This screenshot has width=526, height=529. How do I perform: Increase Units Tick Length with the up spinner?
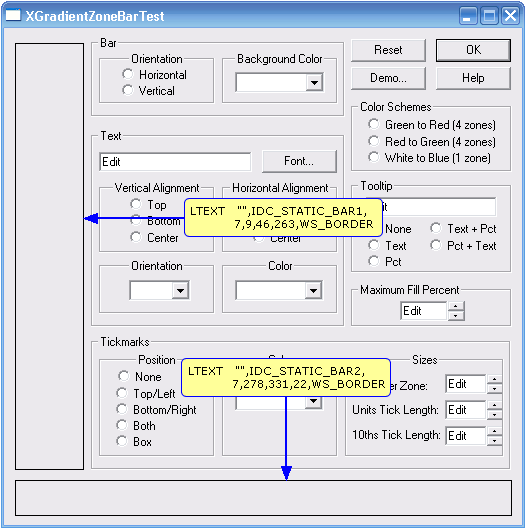click(x=494, y=405)
